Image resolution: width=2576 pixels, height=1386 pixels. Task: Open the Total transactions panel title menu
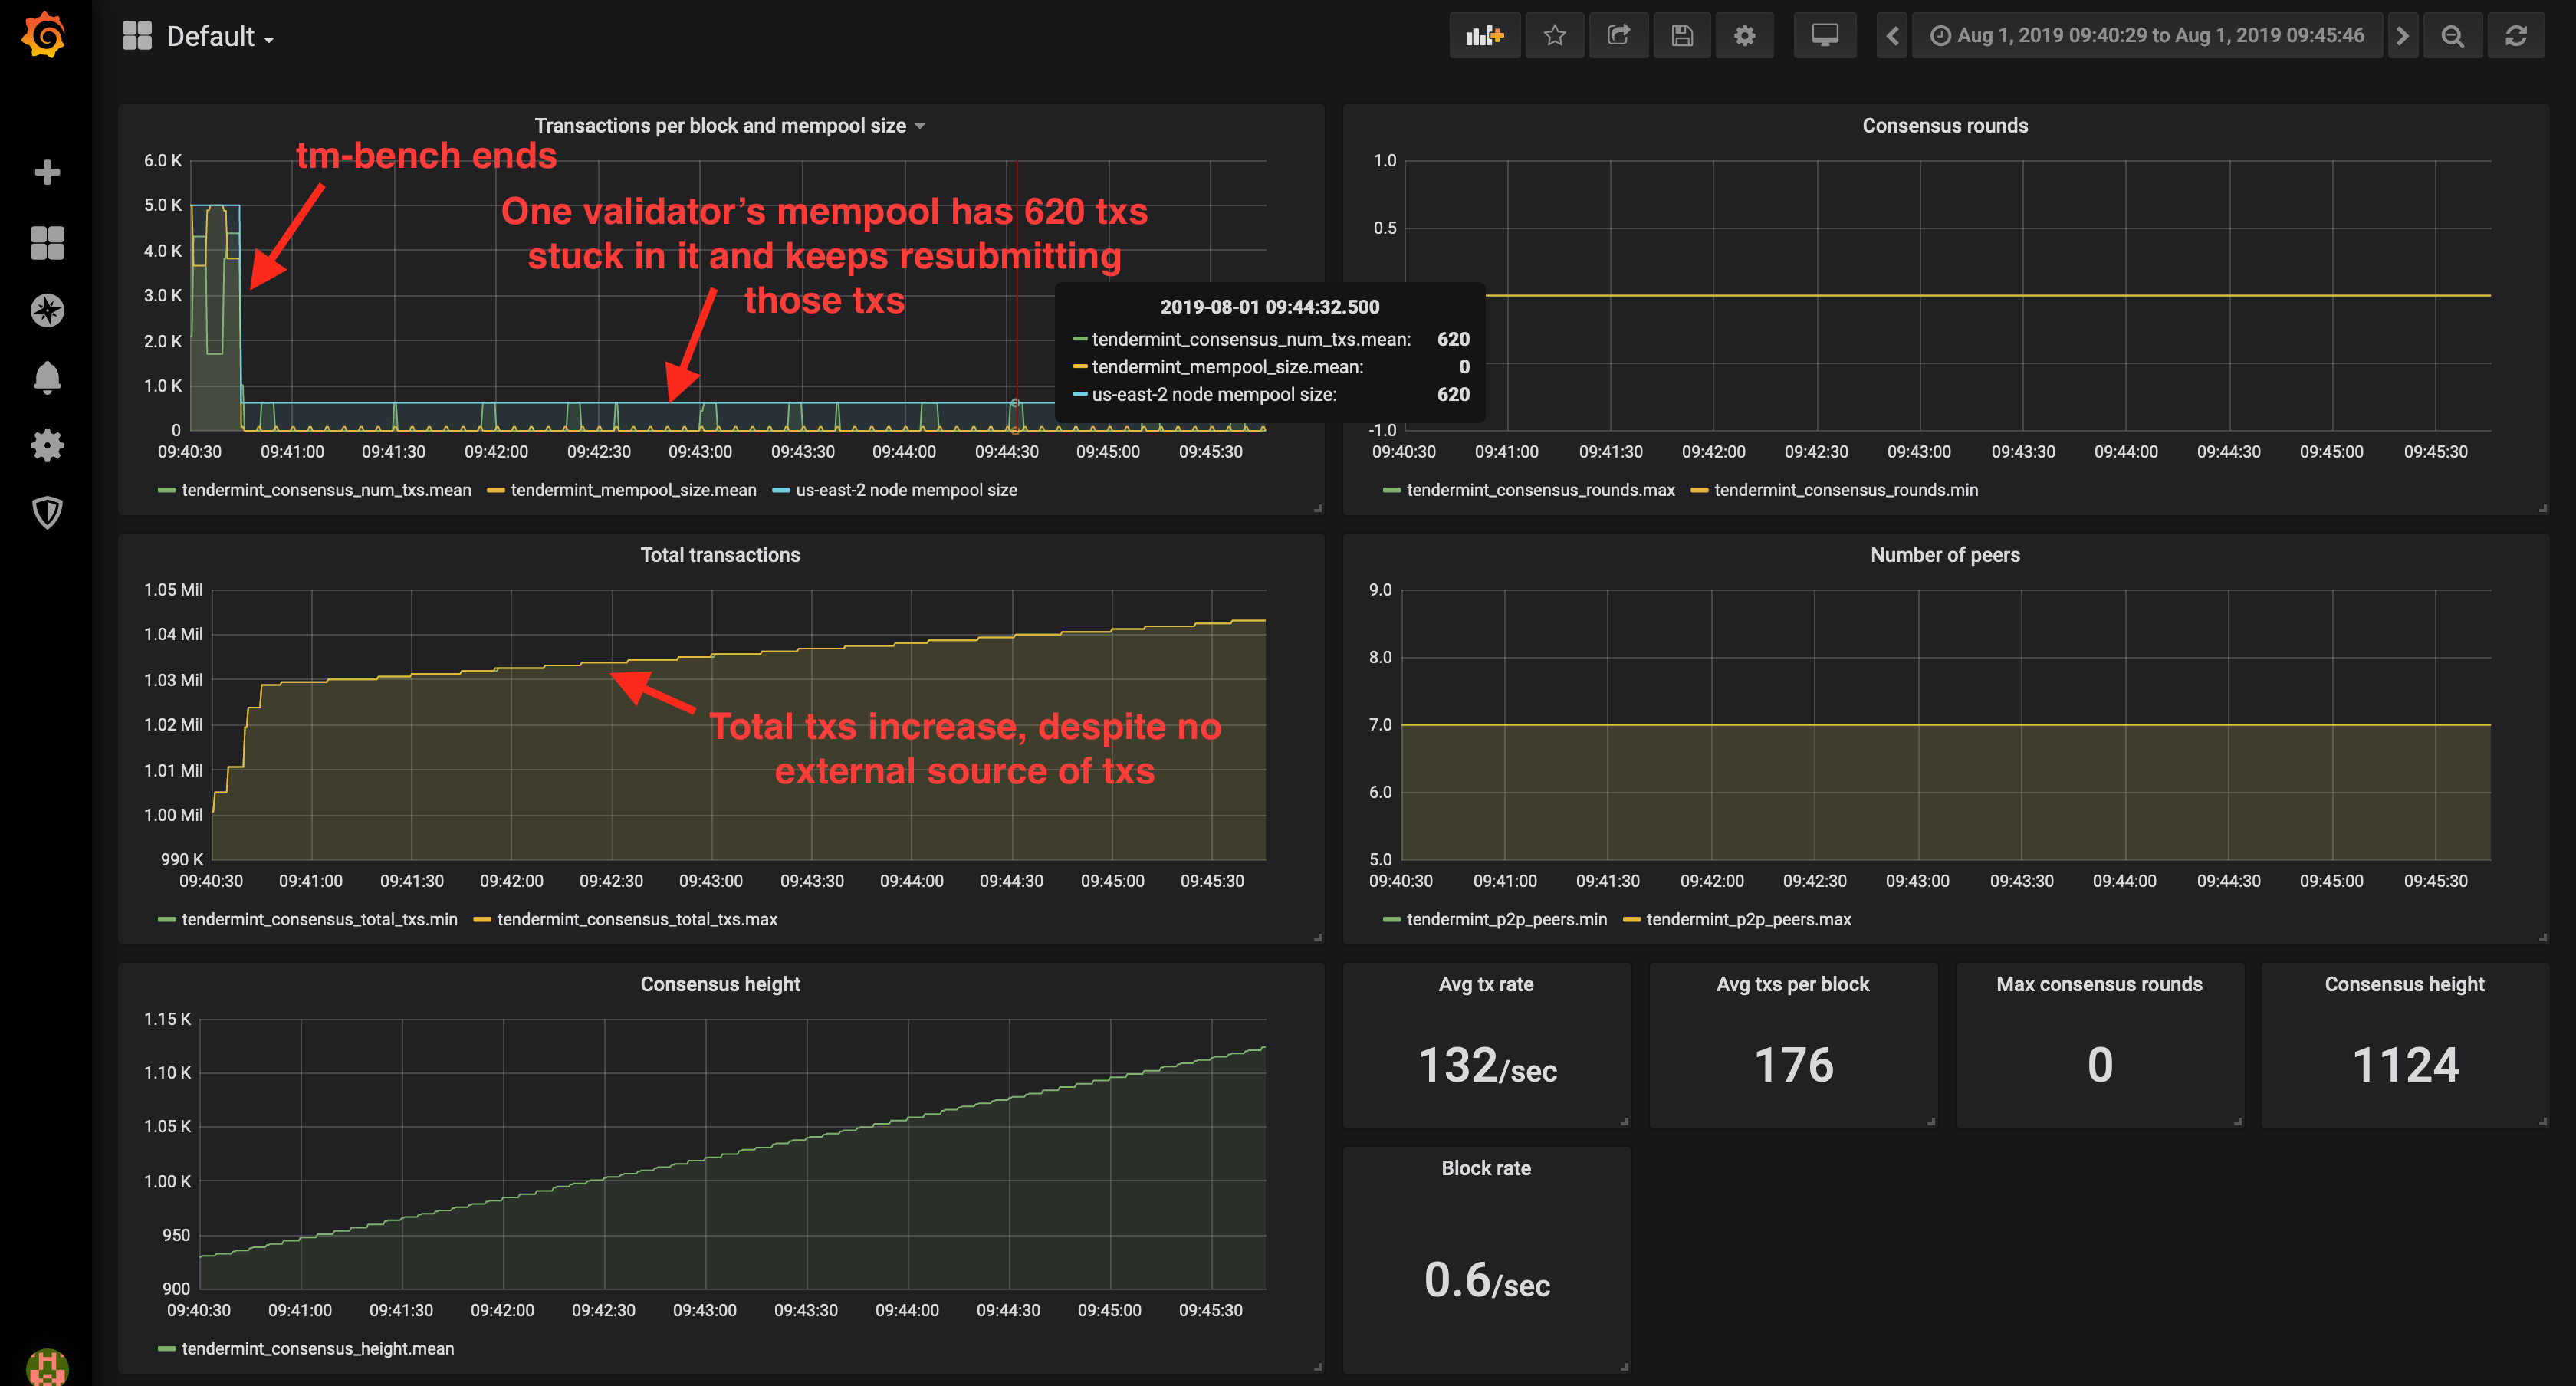tap(720, 555)
